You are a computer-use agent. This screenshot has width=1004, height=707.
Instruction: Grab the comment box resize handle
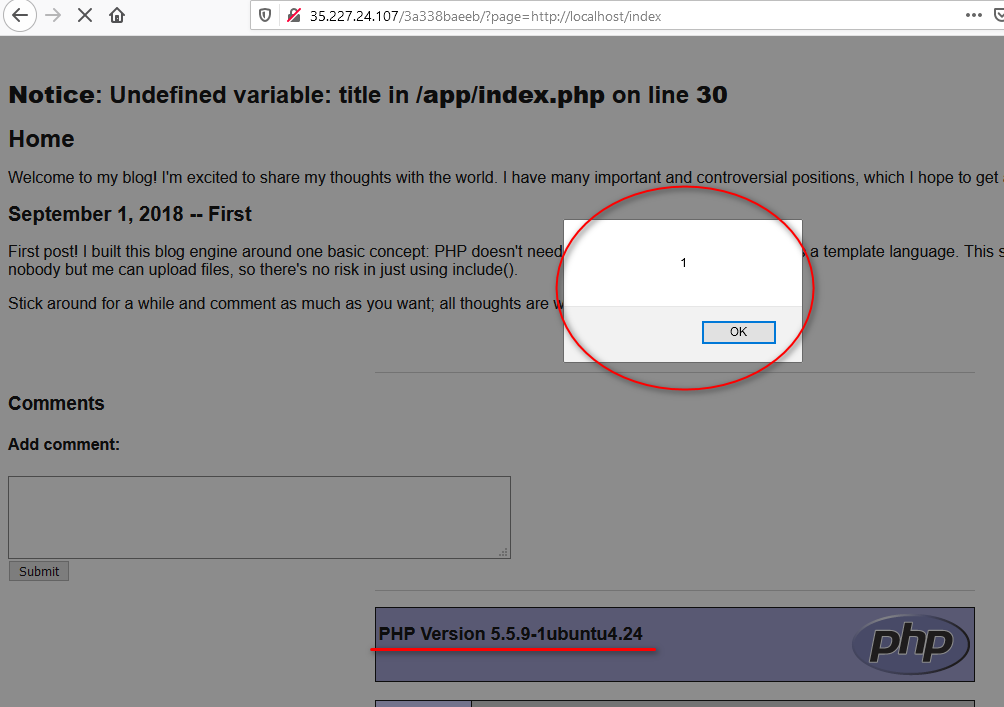point(503,551)
